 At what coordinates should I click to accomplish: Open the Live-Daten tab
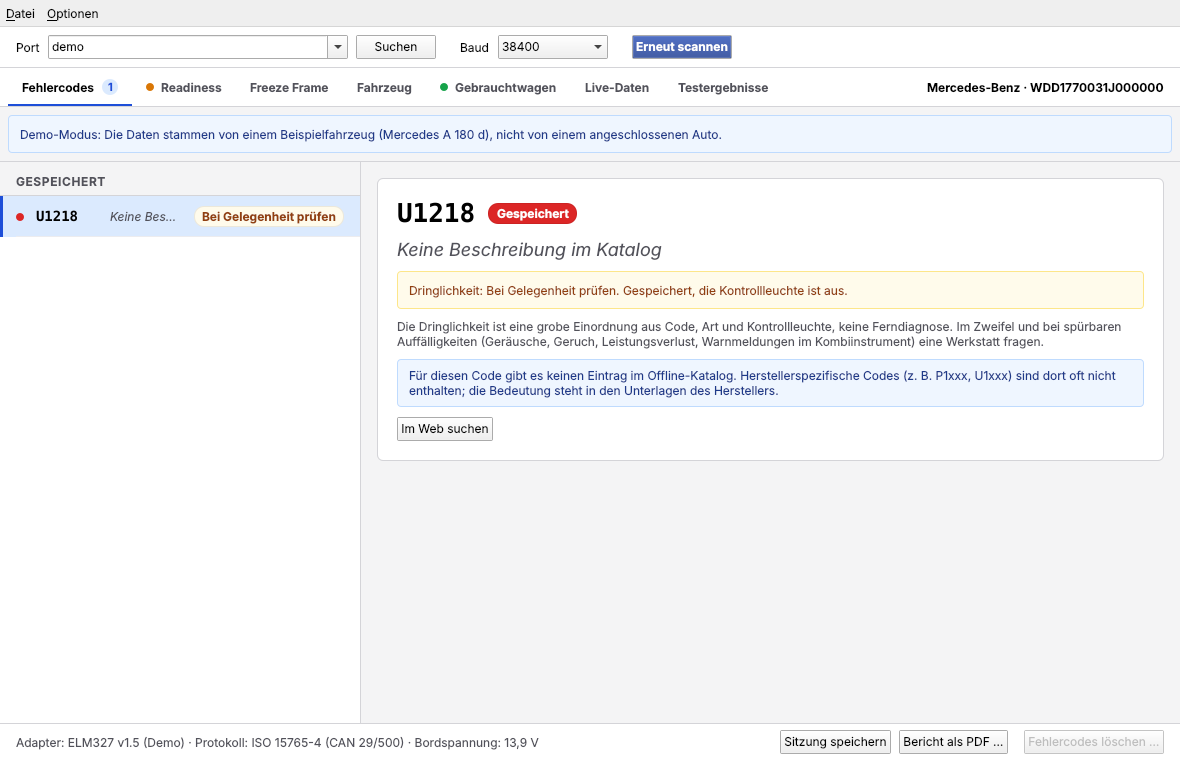click(617, 87)
